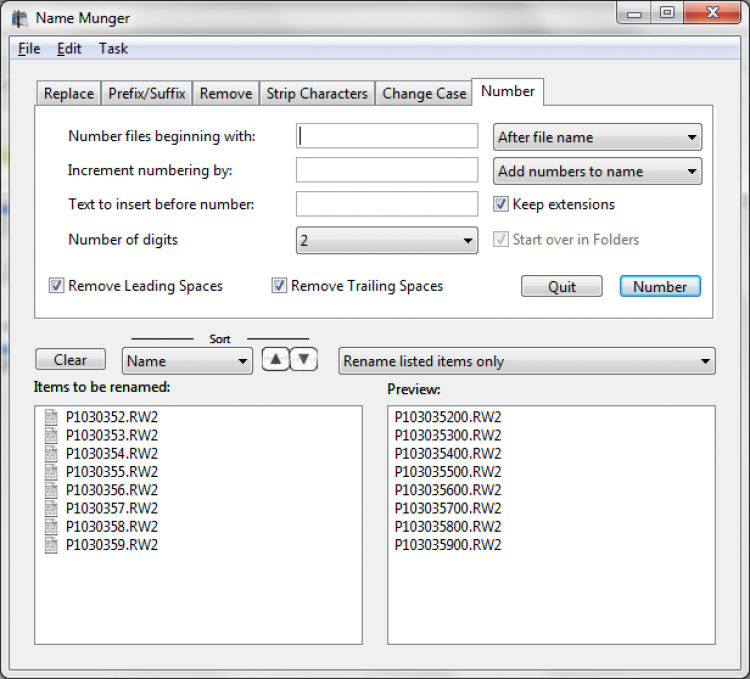Toggle the Keep extensions checkbox
This screenshot has width=750, height=679.
coord(500,204)
